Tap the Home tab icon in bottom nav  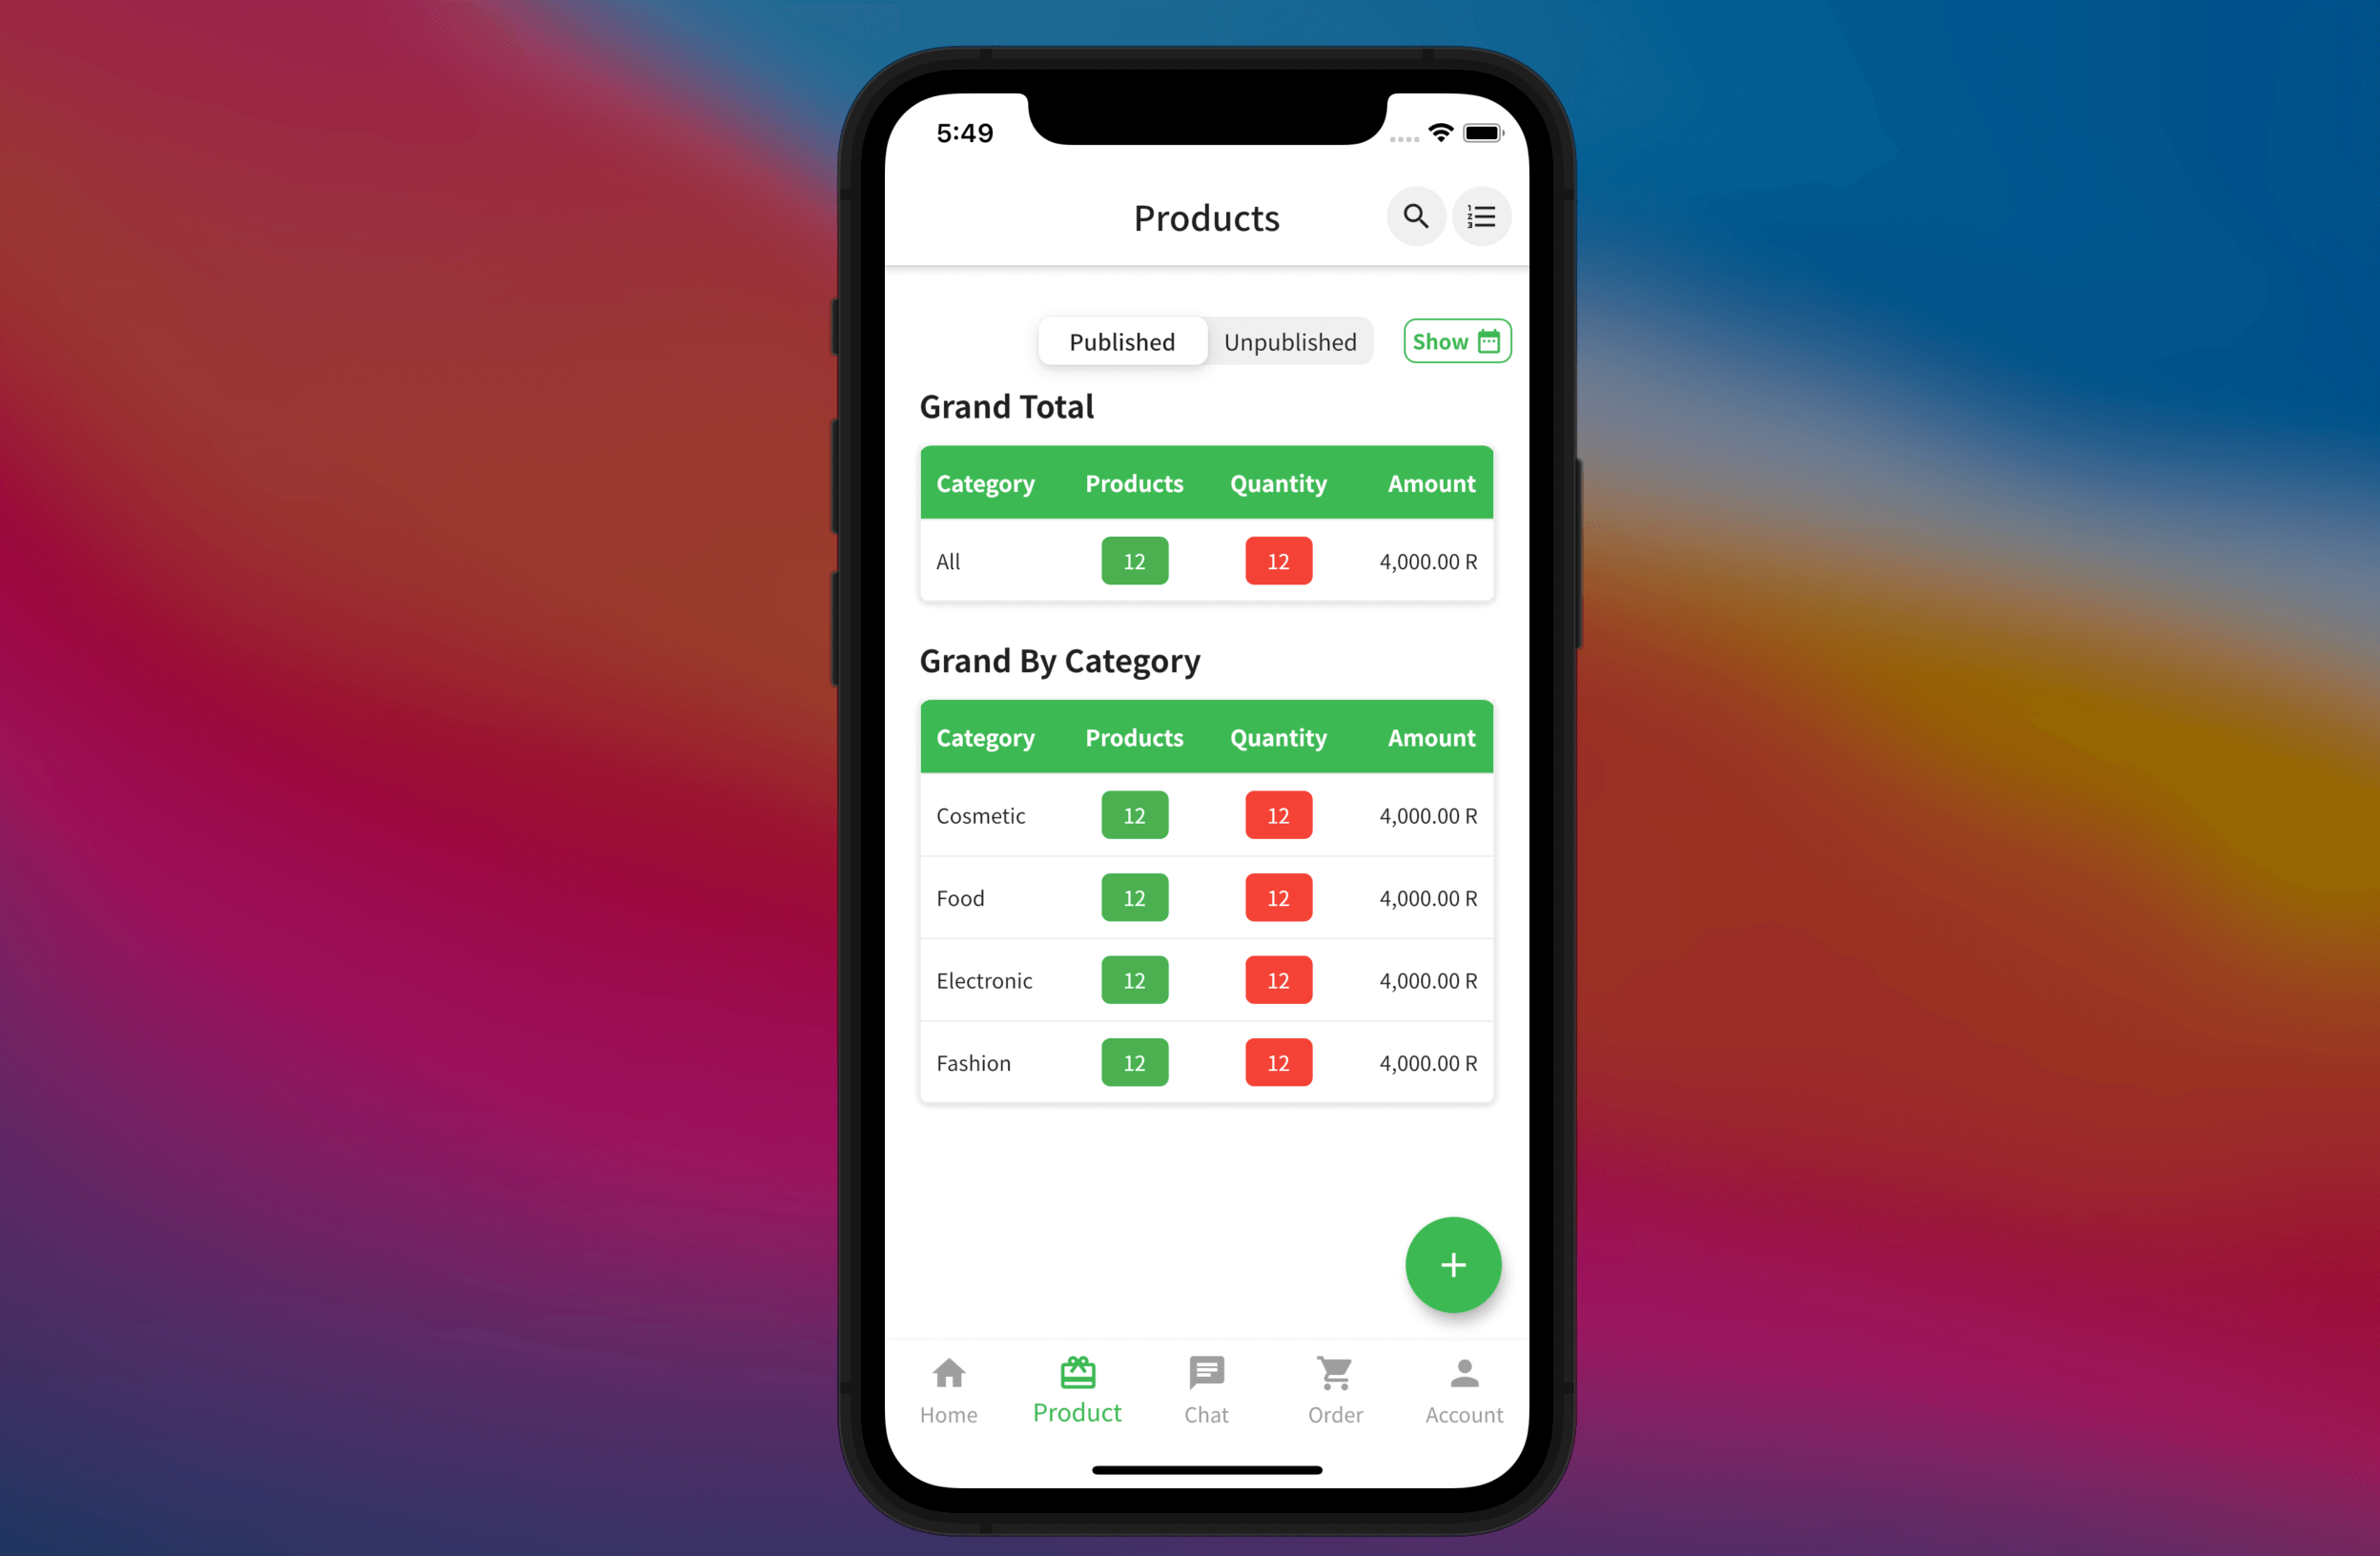click(948, 1372)
